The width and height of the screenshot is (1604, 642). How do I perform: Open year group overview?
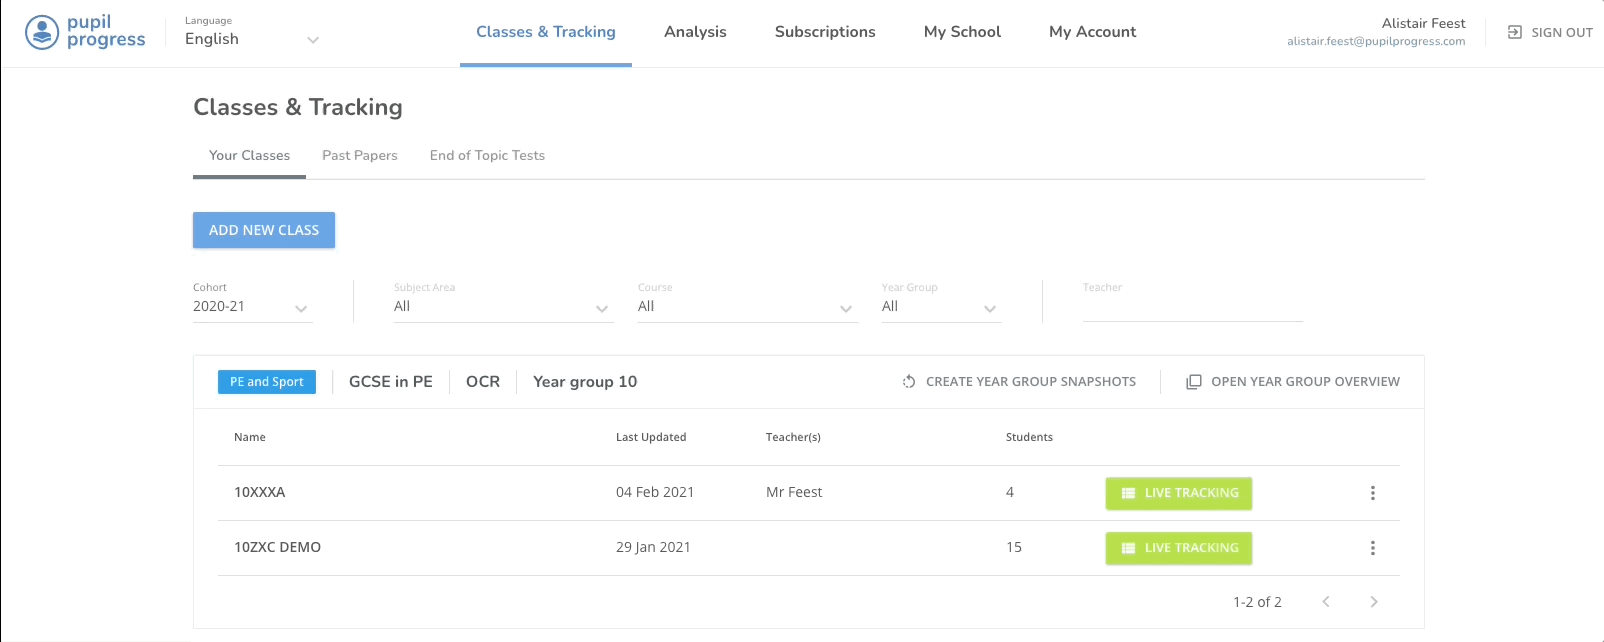coord(1293,382)
